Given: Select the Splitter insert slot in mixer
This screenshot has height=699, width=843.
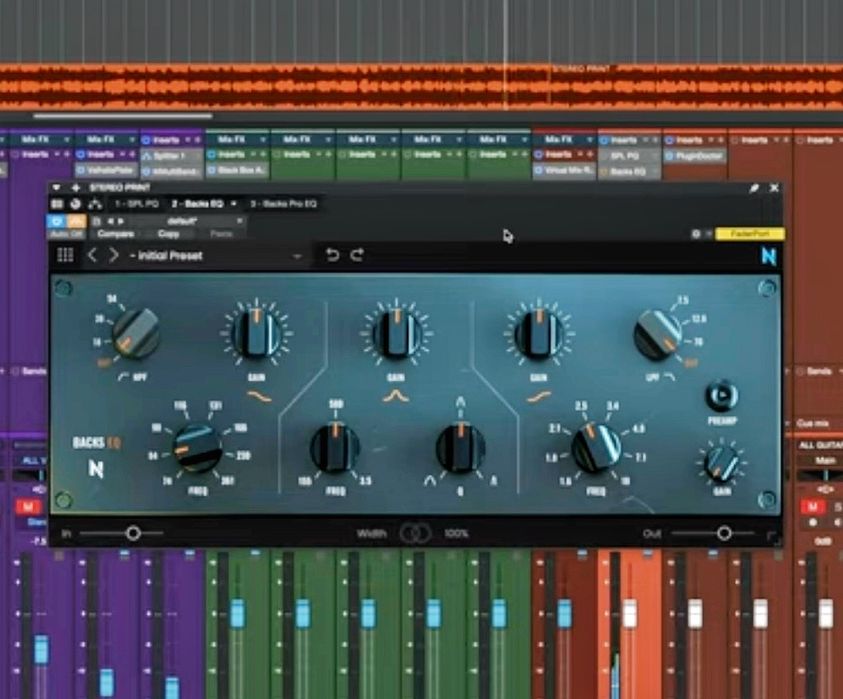Looking at the screenshot, I should [172, 156].
